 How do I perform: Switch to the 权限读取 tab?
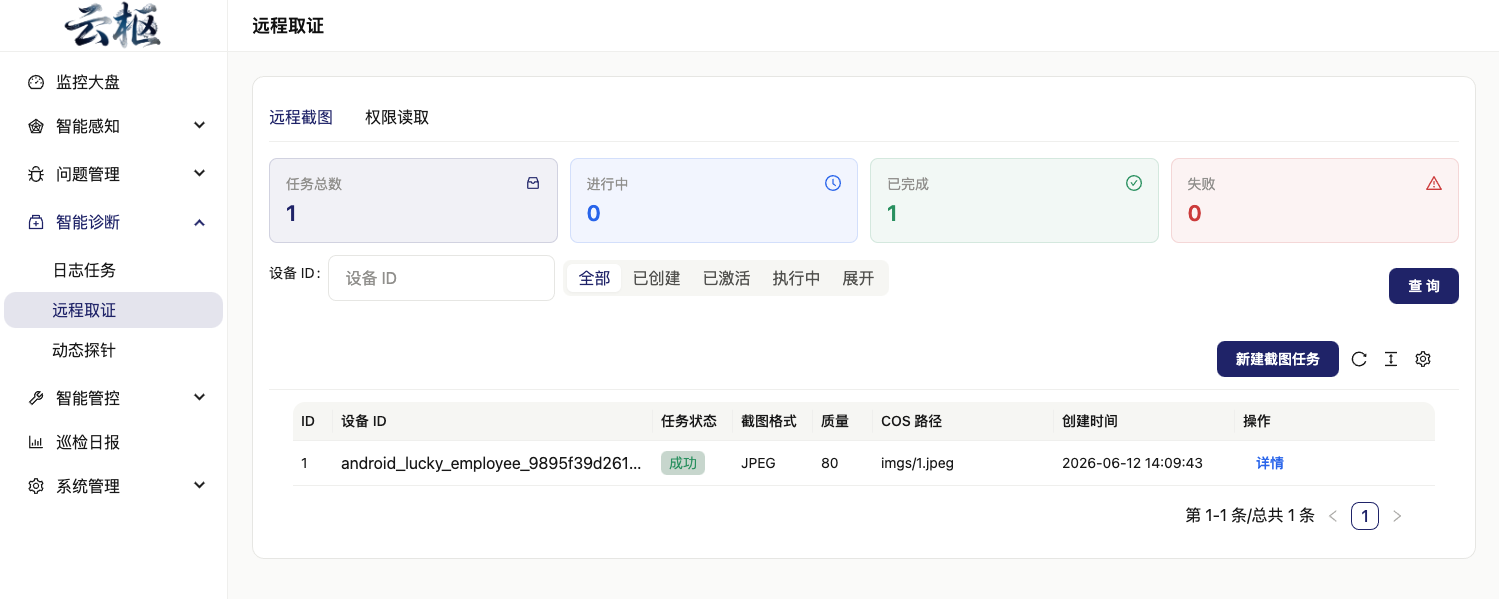point(397,117)
